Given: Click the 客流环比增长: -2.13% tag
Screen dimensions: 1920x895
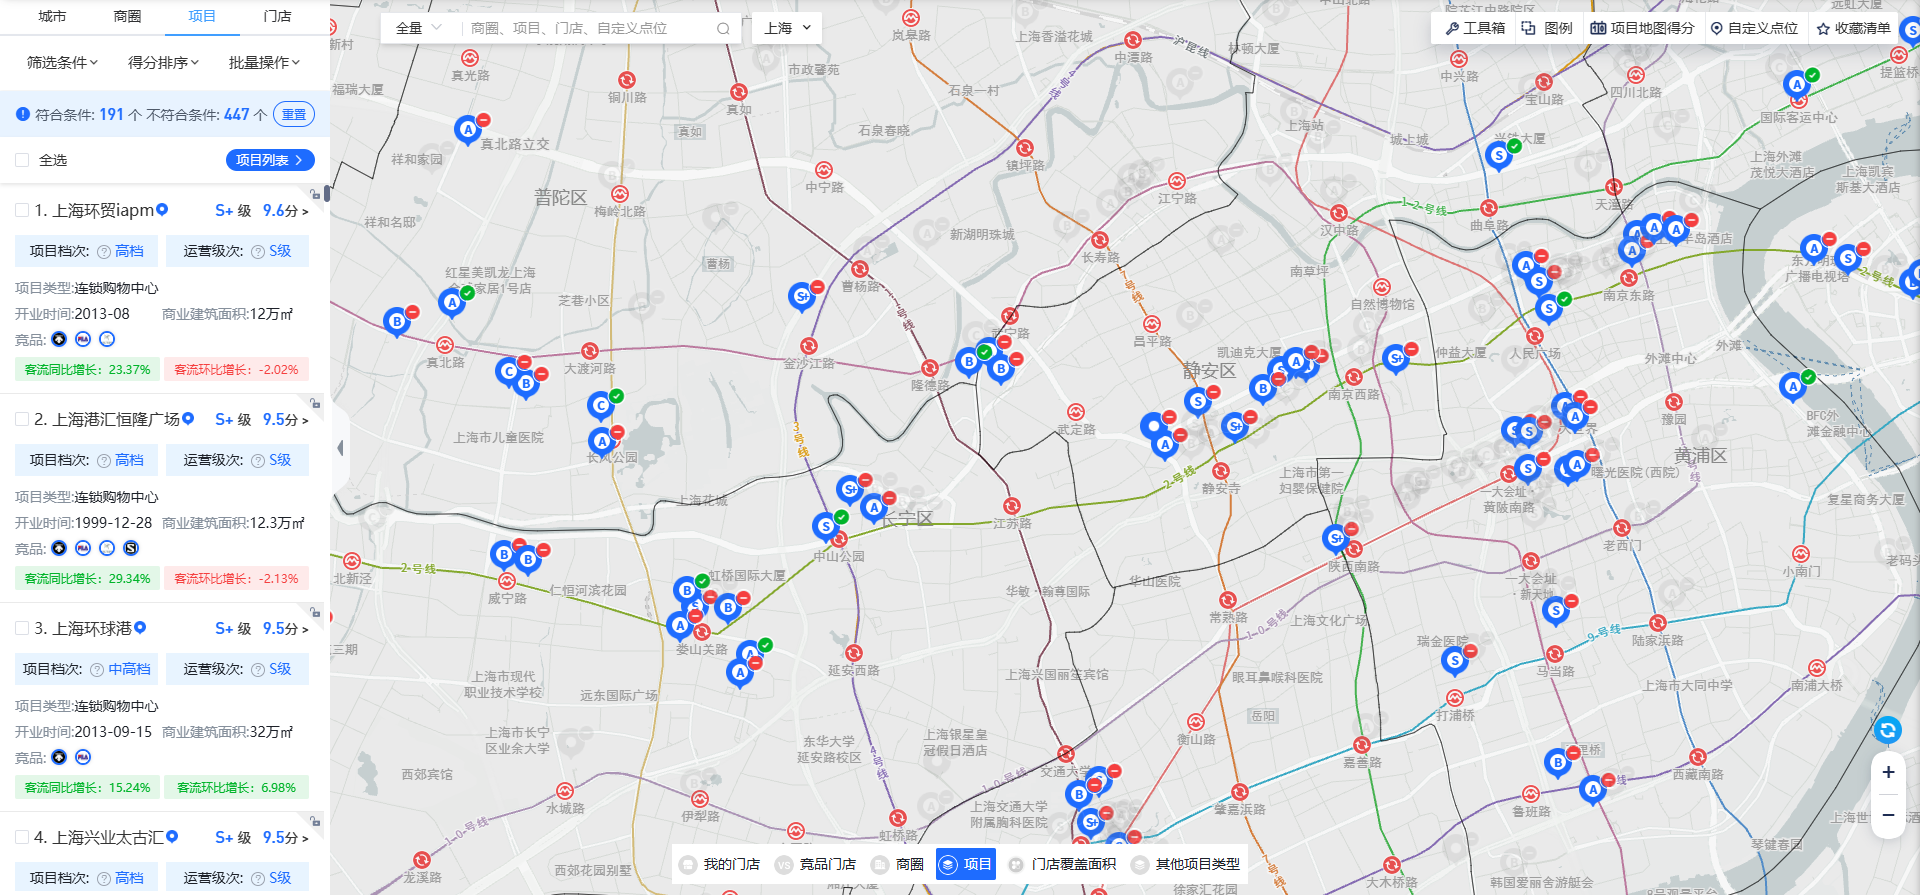Looking at the screenshot, I should click(x=236, y=578).
